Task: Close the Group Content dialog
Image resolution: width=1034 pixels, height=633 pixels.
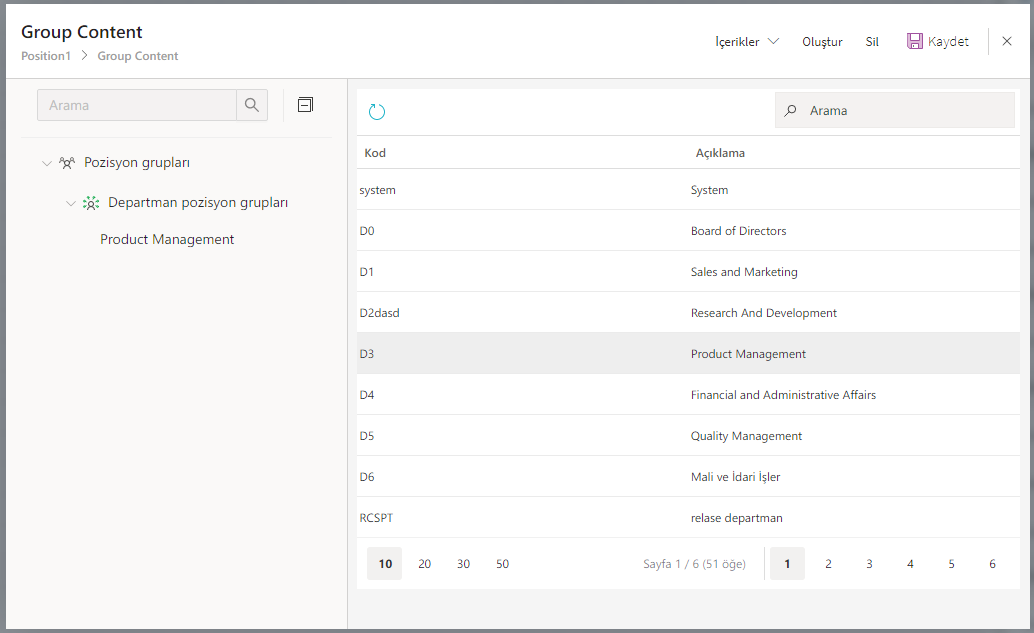Action: coord(1007,41)
